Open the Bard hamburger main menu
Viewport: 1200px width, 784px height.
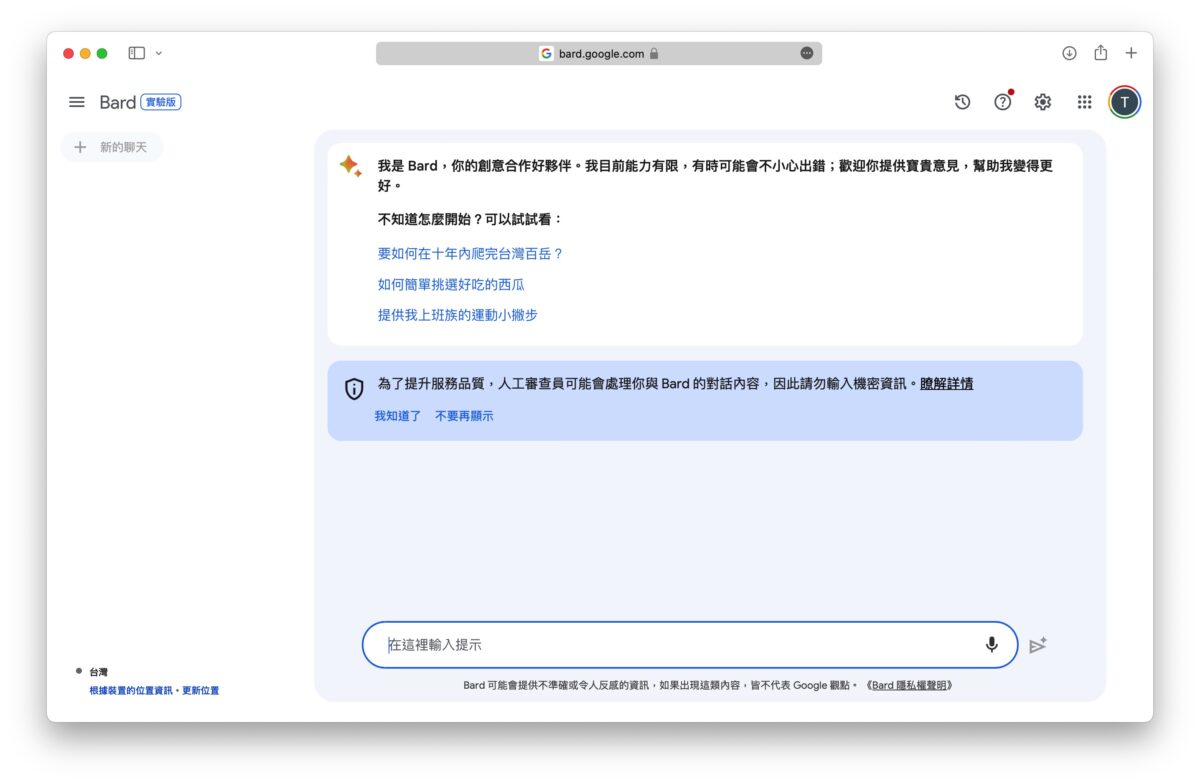[x=77, y=102]
